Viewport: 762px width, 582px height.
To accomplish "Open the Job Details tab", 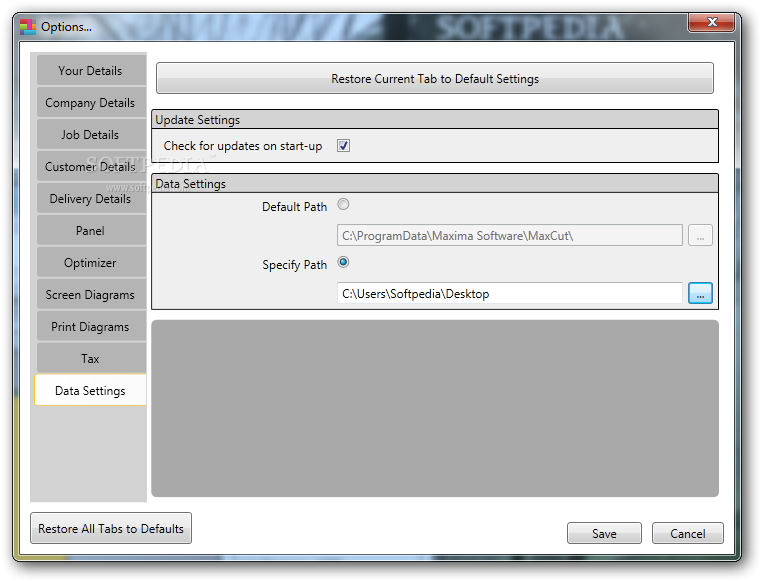I will 91,135.
